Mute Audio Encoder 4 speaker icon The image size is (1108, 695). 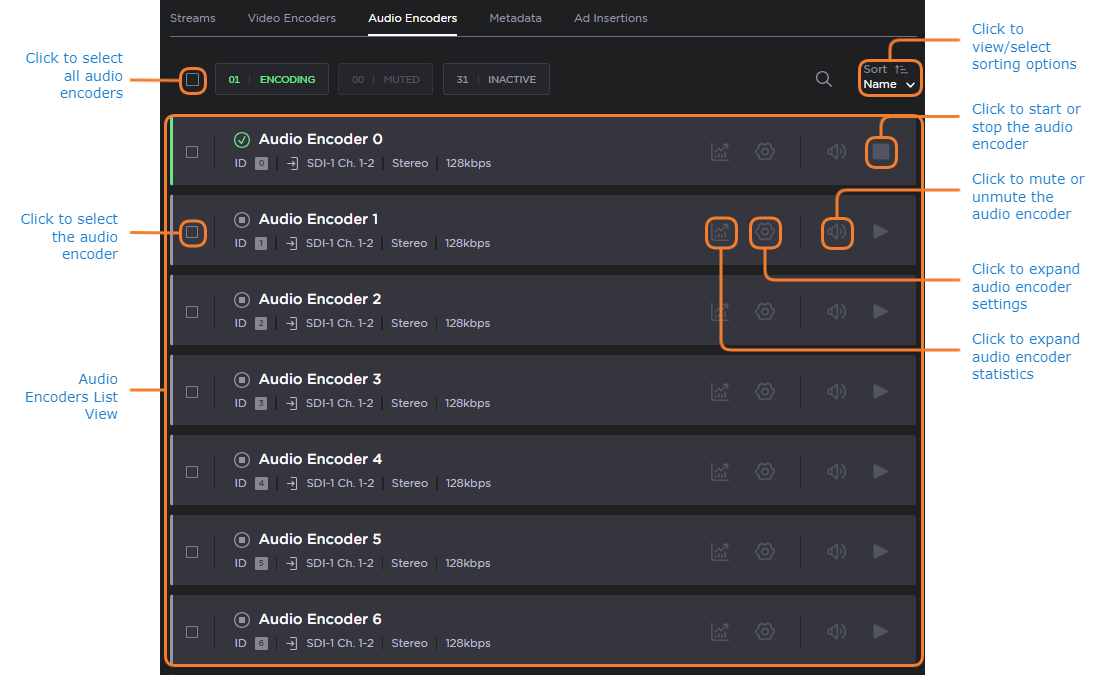coord(837,472)
